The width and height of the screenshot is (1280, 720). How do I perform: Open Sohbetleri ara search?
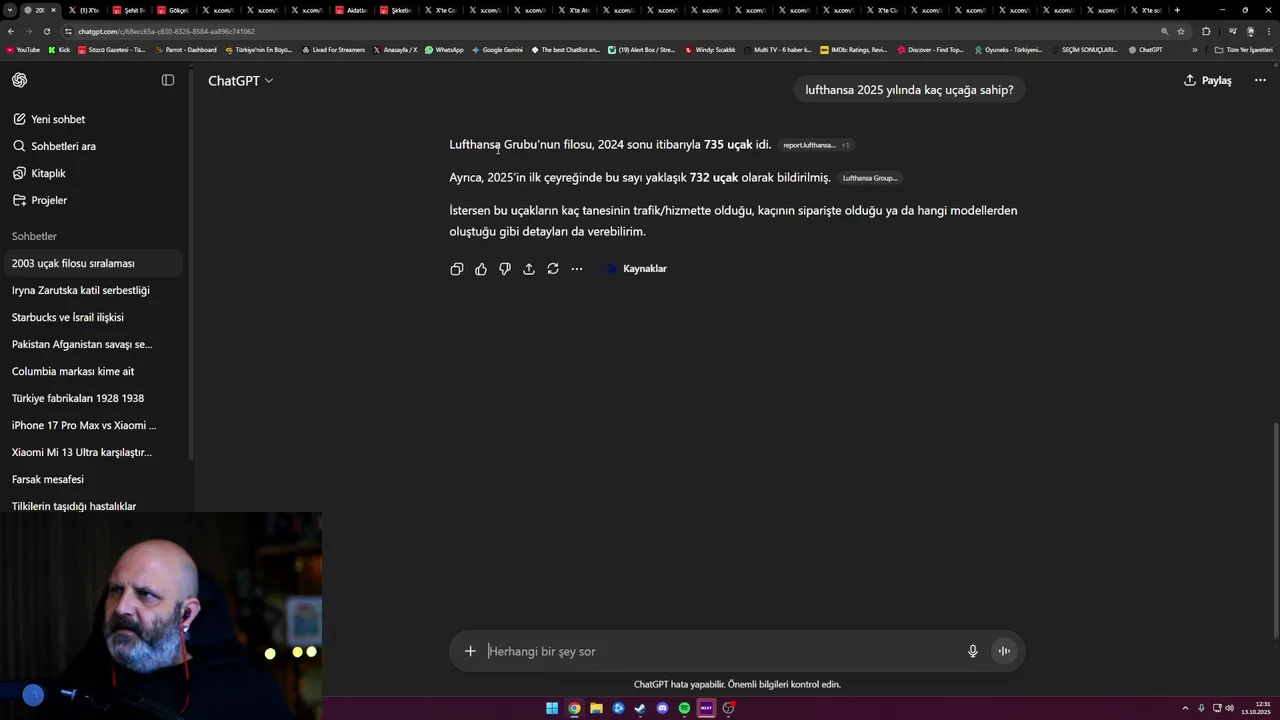pos(54,146)
